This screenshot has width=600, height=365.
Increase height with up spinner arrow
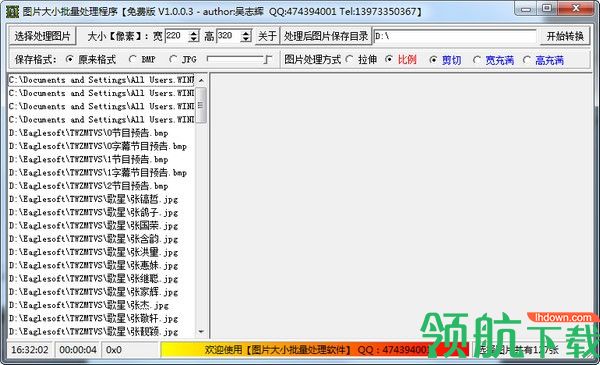point(246,33)
